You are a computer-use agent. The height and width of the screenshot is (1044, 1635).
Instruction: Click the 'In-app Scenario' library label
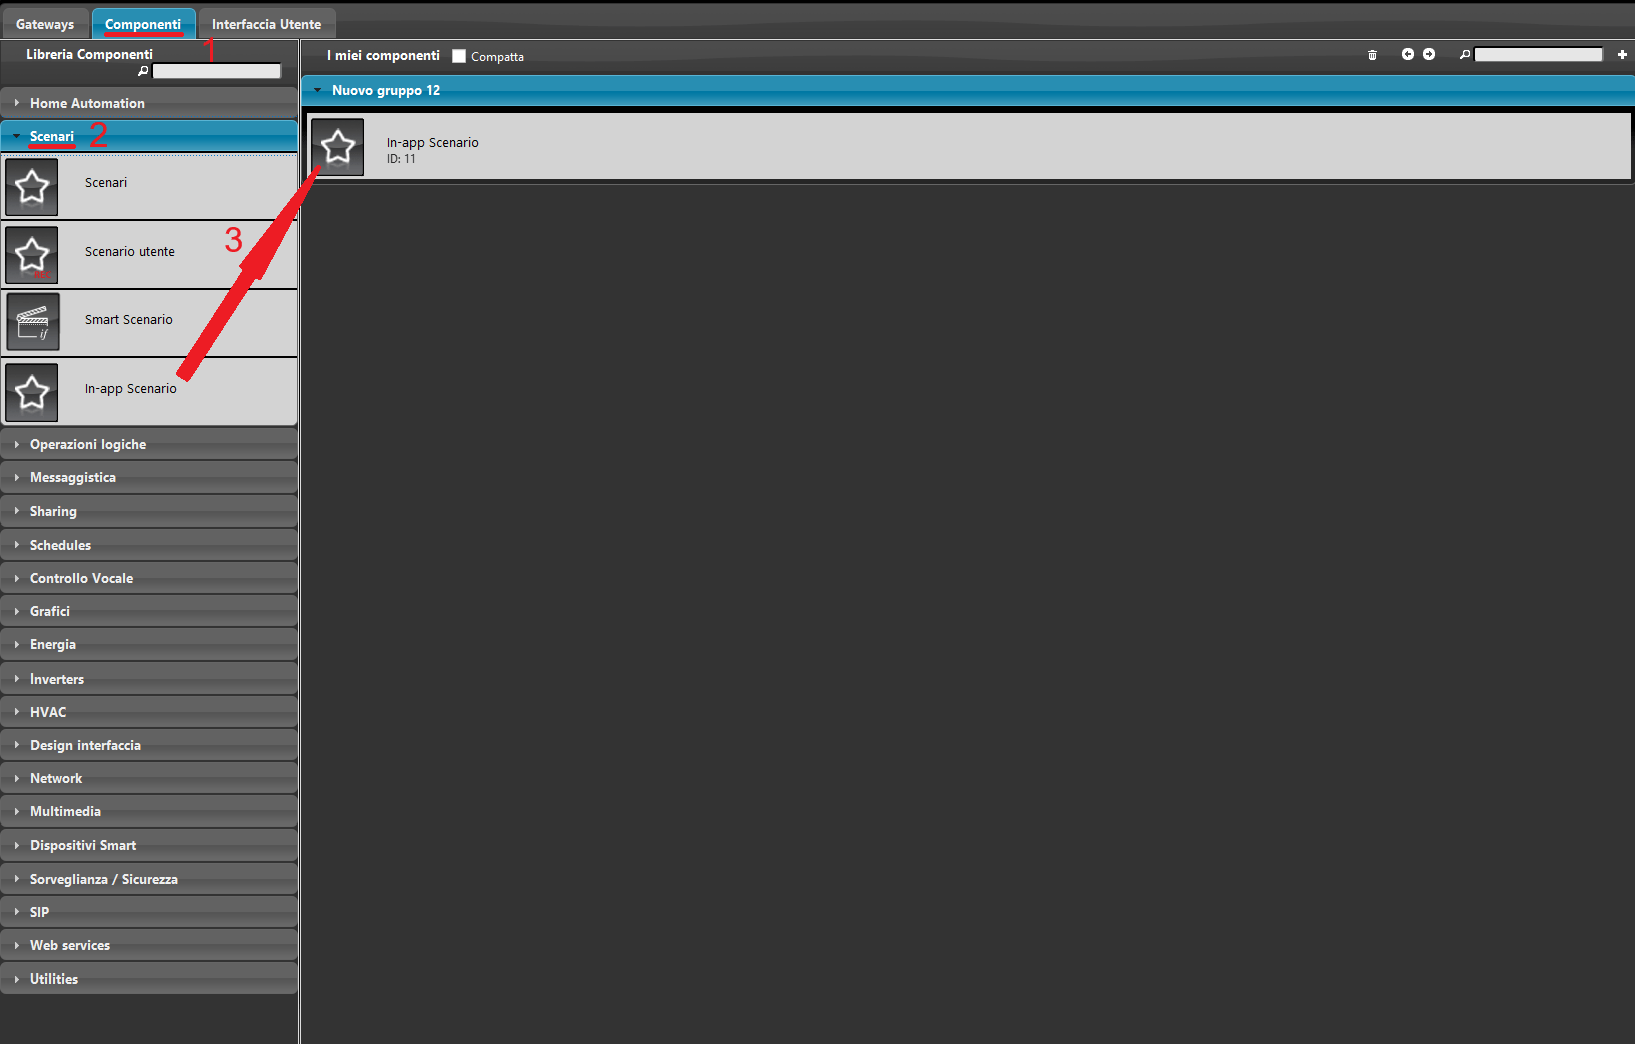pos(131,389)
